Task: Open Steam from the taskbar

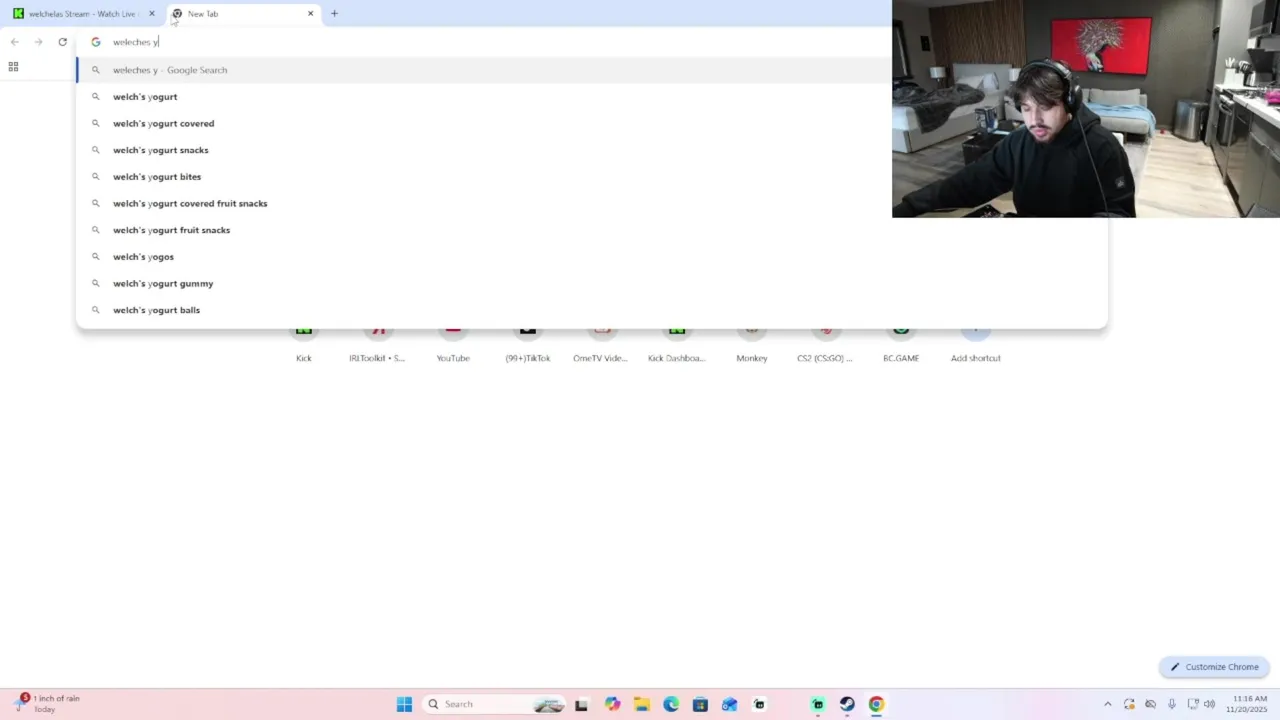Action: pos(847,704)
